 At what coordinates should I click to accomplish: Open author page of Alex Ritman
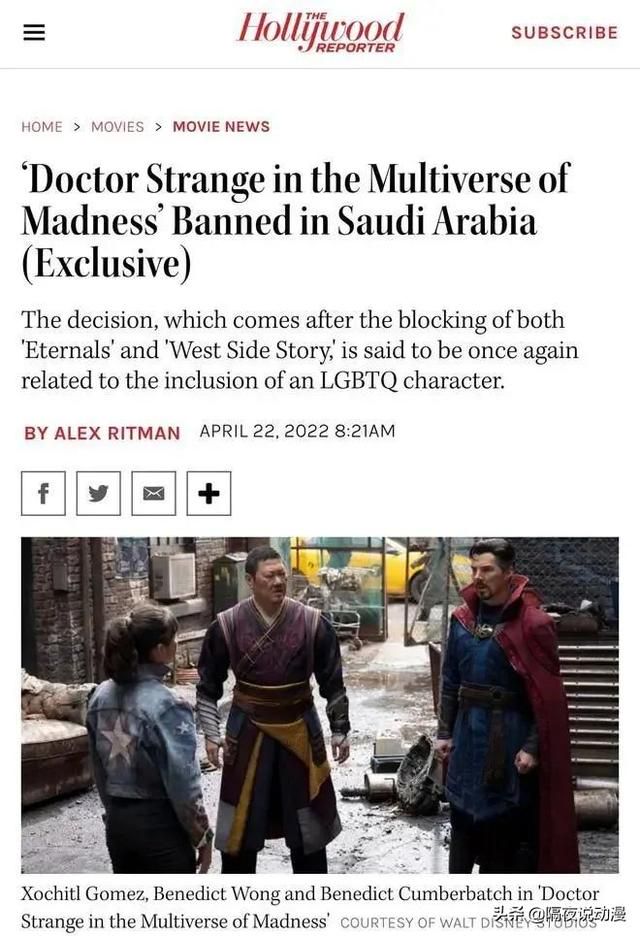tap(102, 433)
